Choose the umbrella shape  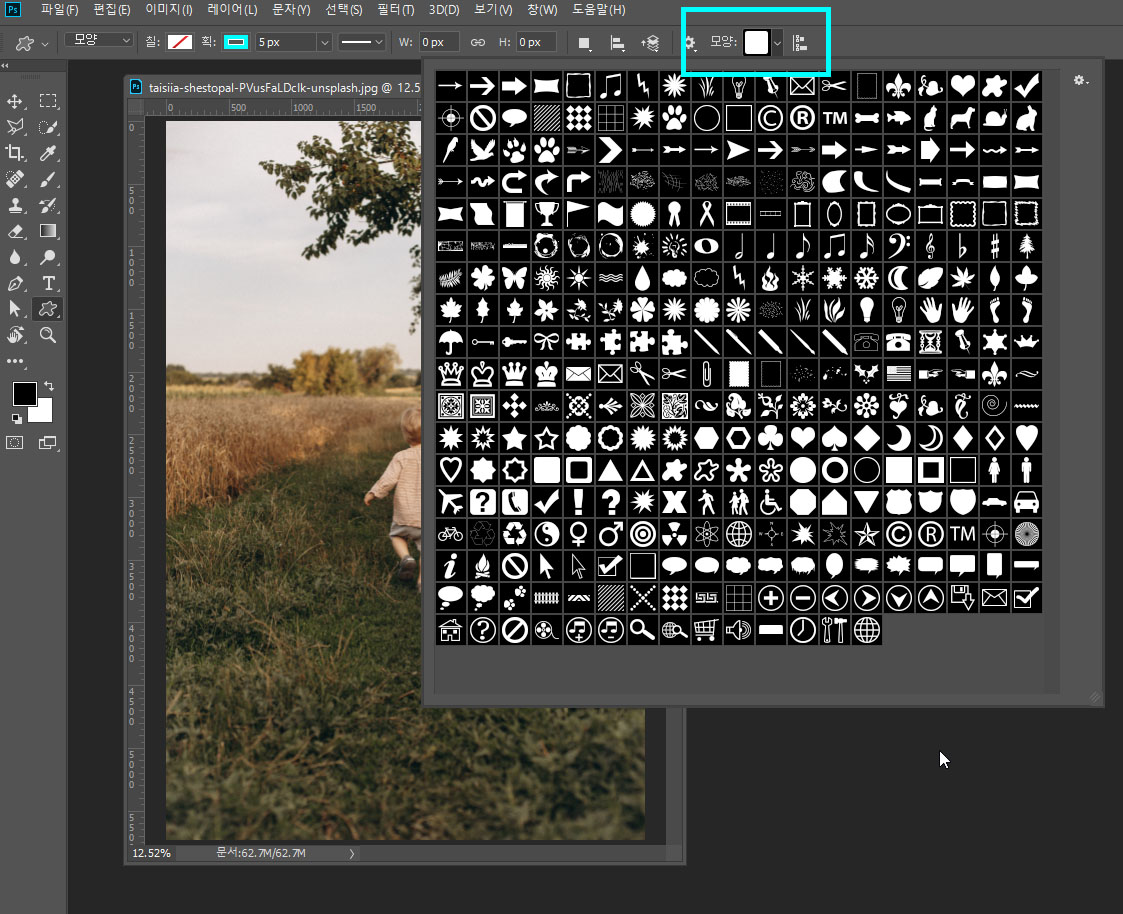450,342
